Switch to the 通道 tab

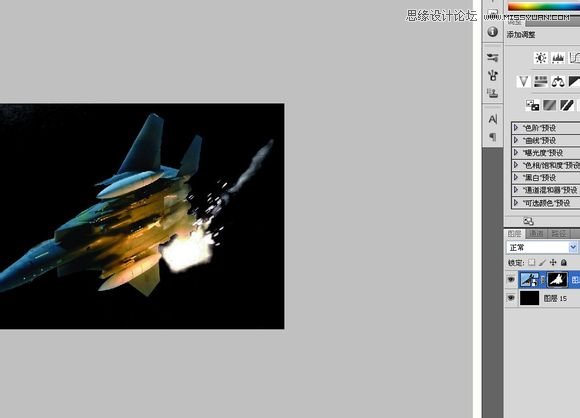[x=536, y=234]
